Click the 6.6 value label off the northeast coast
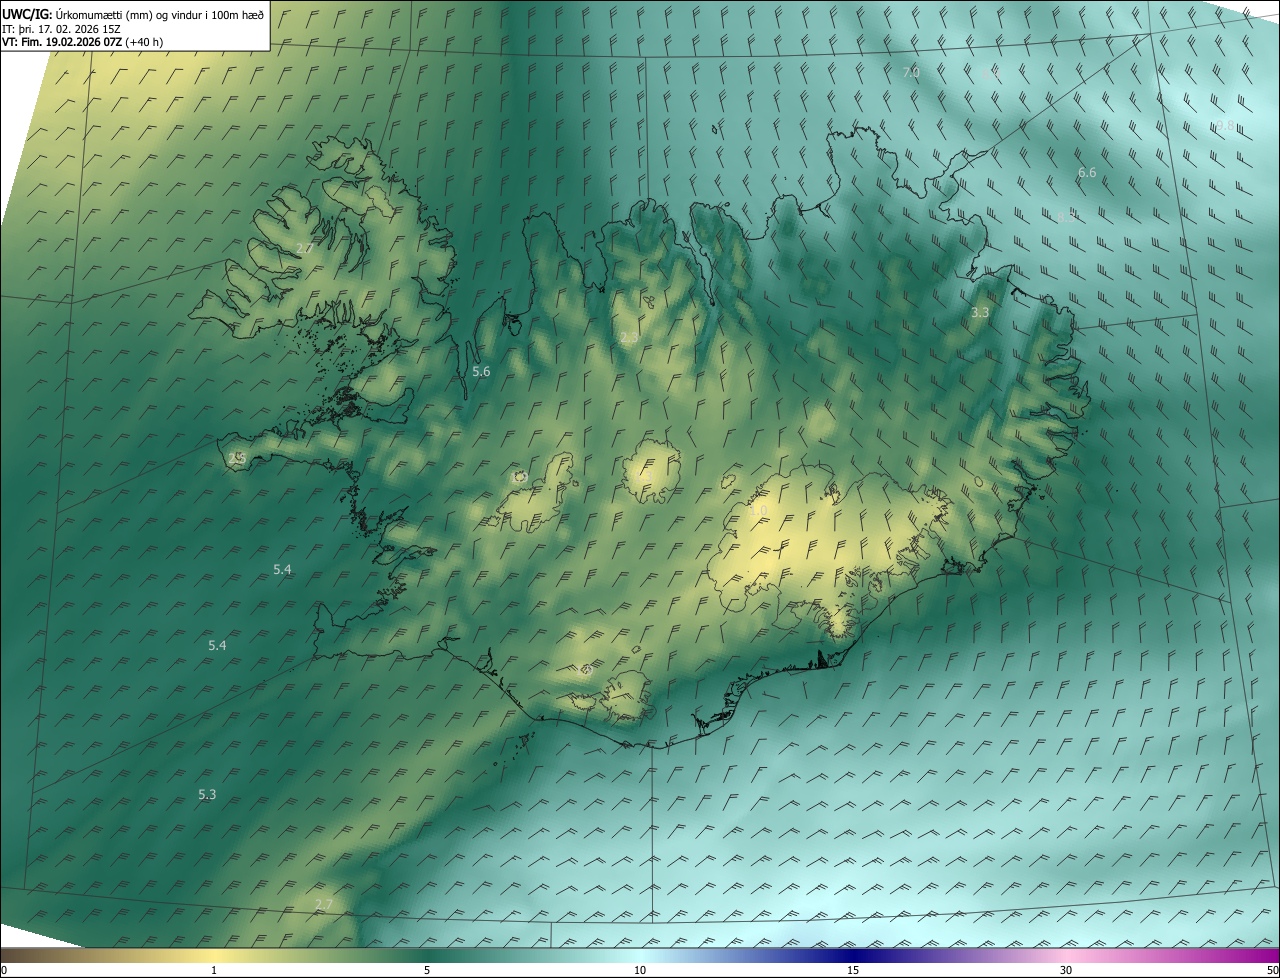1280x978 pixels. click(x=1087, y=173)
